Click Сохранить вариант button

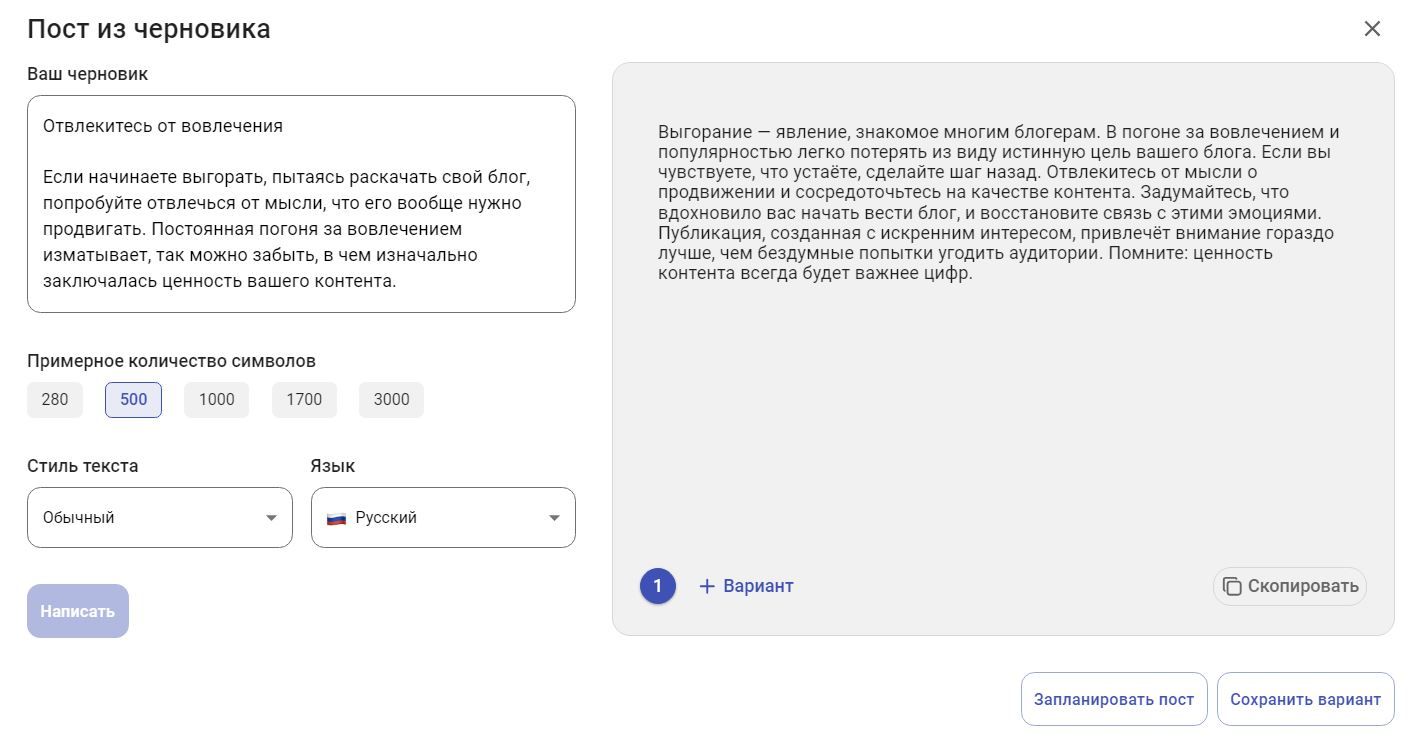coord(1305,699)
